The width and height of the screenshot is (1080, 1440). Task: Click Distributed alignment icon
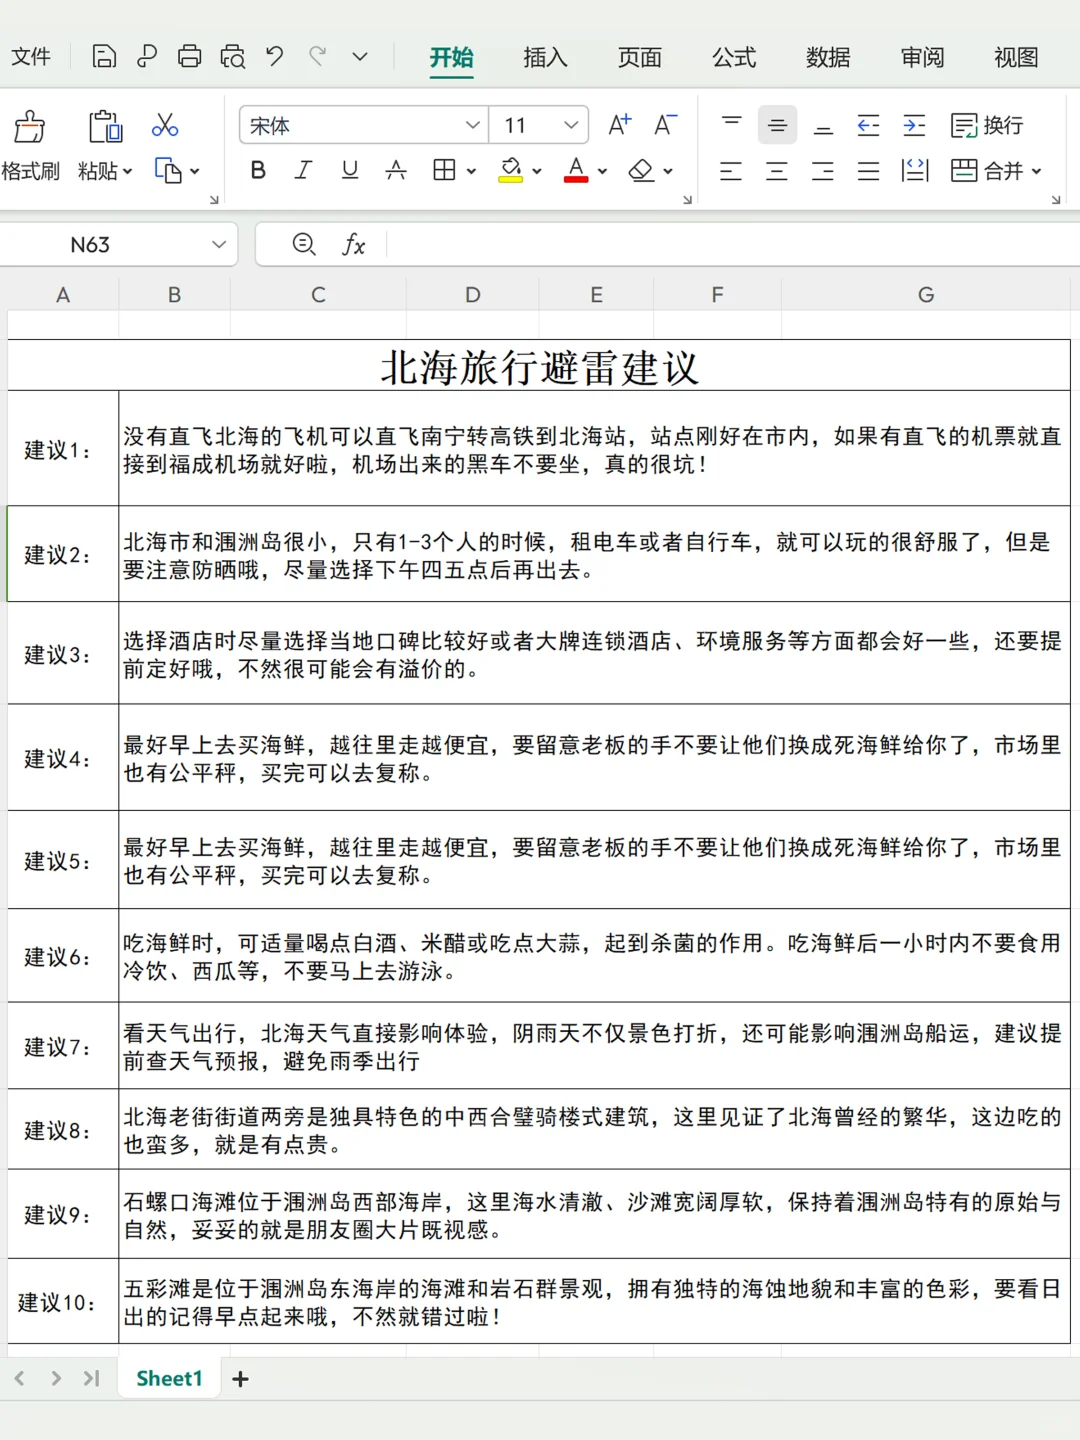[915, 171]
